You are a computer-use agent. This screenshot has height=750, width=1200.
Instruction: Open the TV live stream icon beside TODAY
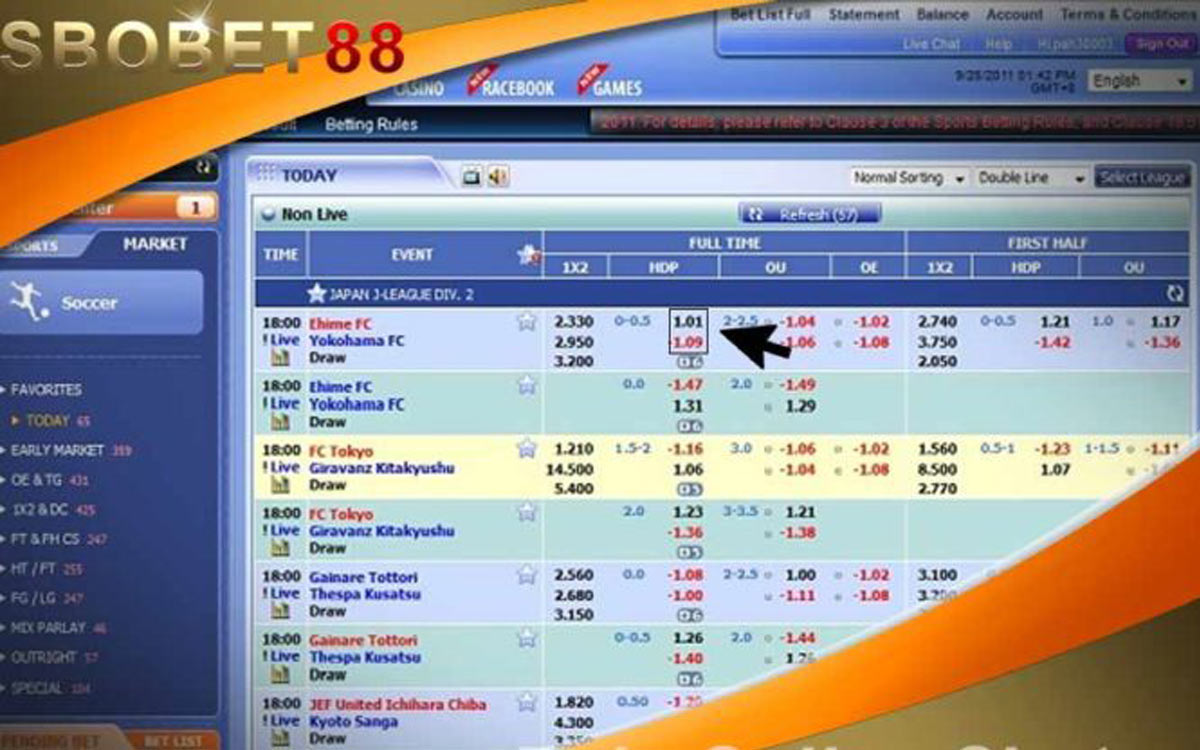472,177
